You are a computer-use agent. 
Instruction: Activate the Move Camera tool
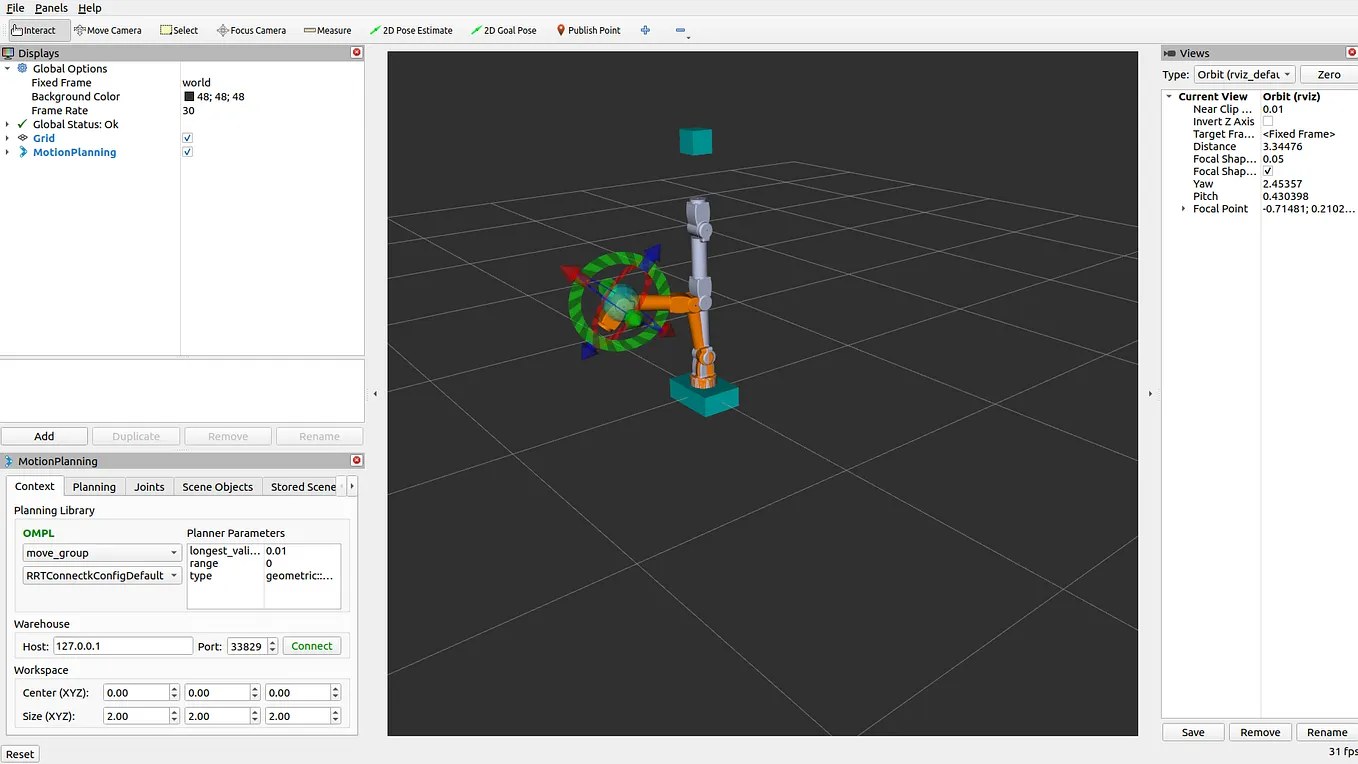pos(108,30)
